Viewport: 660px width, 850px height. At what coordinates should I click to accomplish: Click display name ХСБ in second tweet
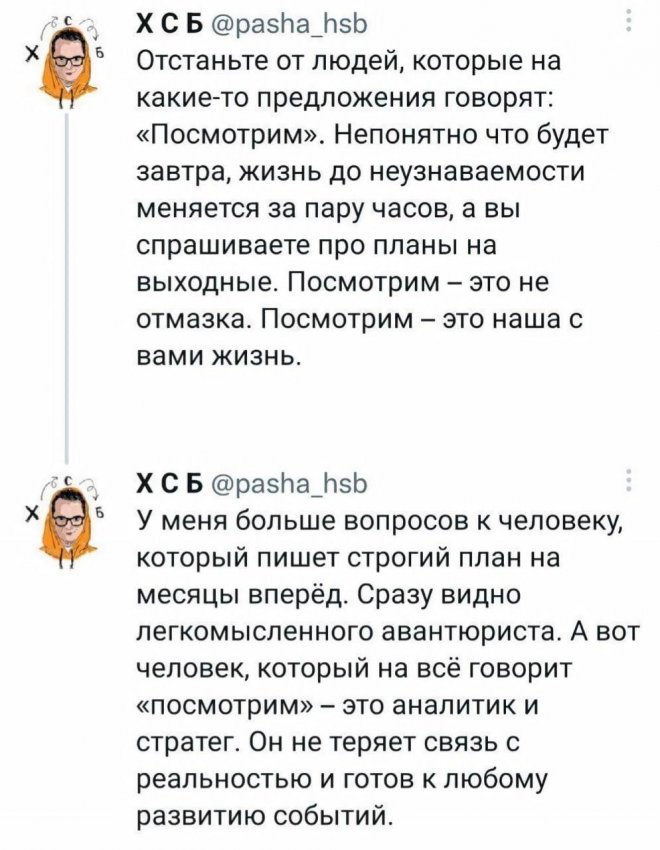point(169,484)
